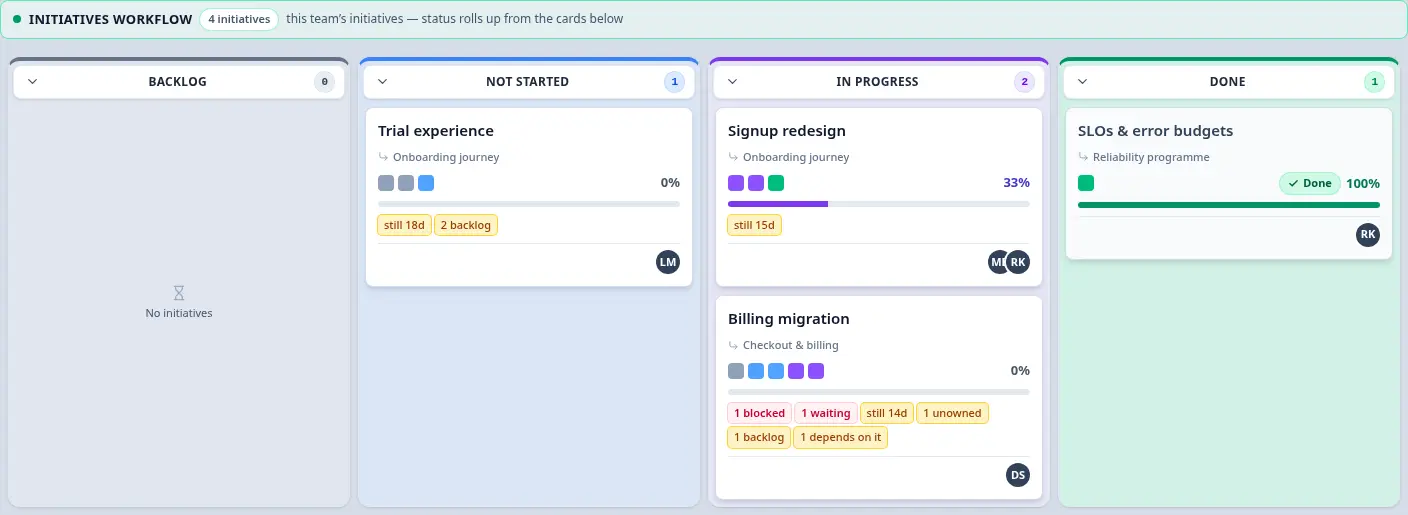
Task: Click the 0% label on Billing migration
Action: point(1020,371)
